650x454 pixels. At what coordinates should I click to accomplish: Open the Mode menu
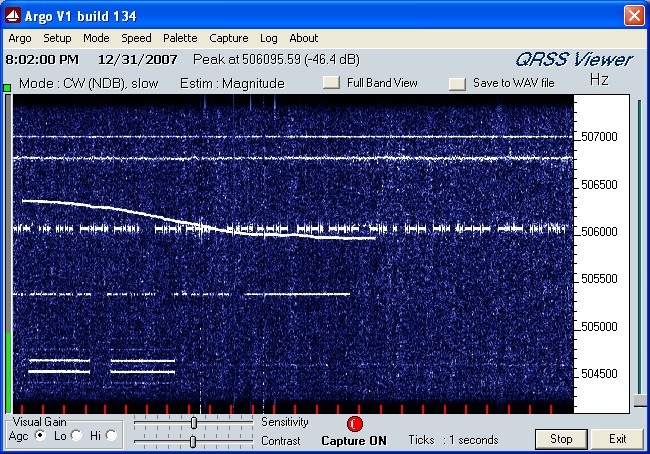96,38
